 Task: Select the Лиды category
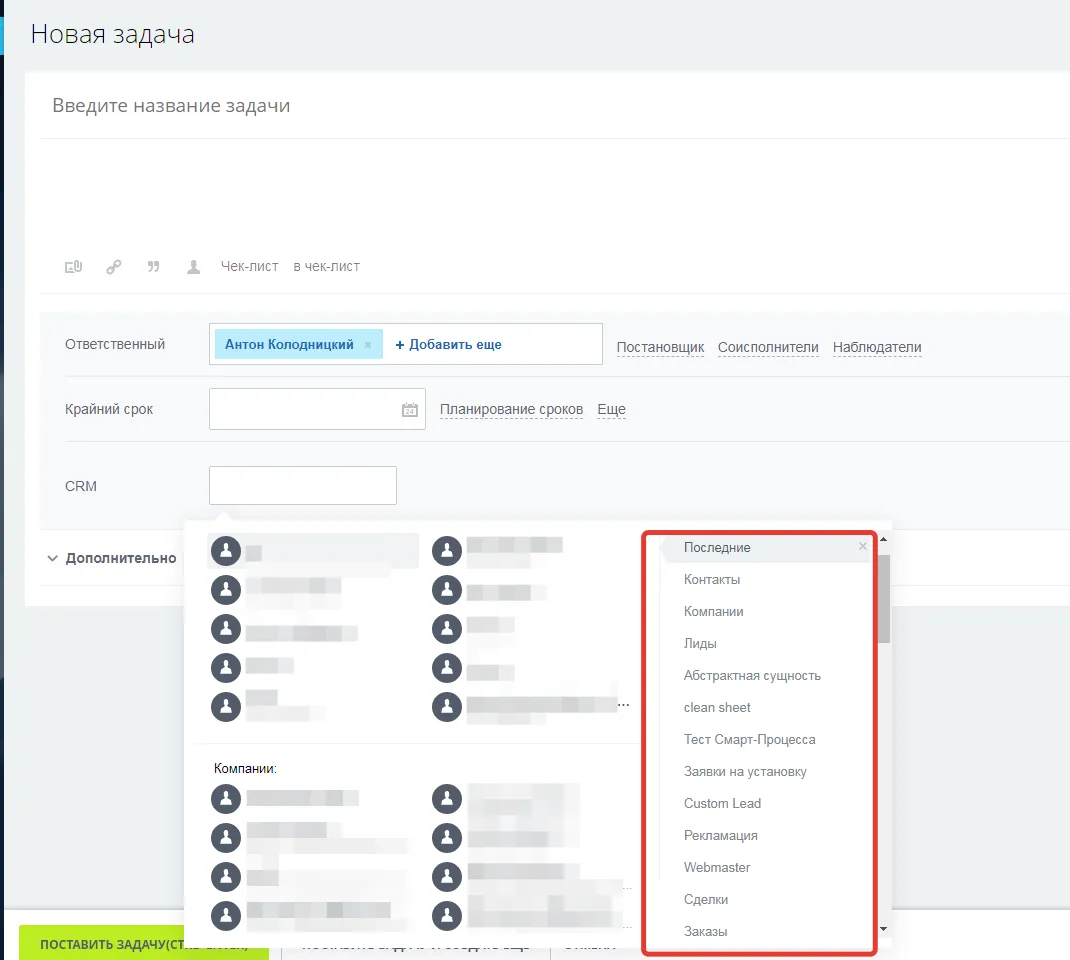700,644
